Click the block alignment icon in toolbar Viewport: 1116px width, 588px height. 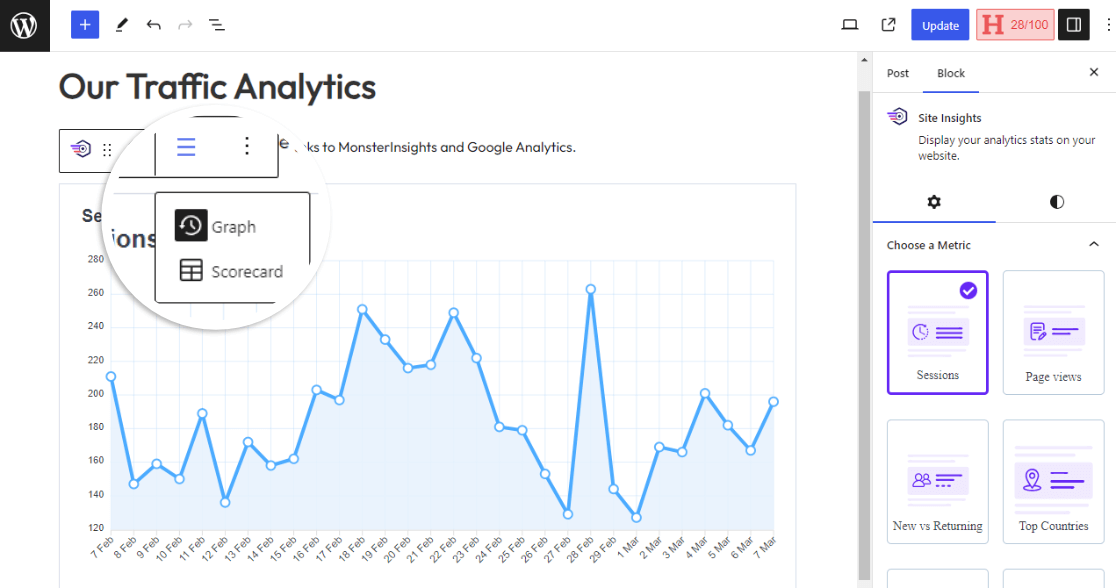(x=186, y=147)
